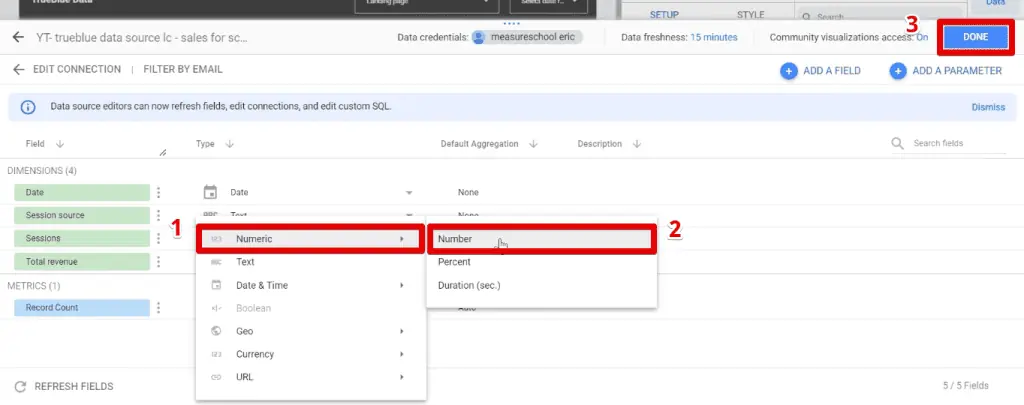This screenshot has height=405, width=1024.
Task: Click REFRESH FIELDS at the bottom
Action: coord(64,386)
